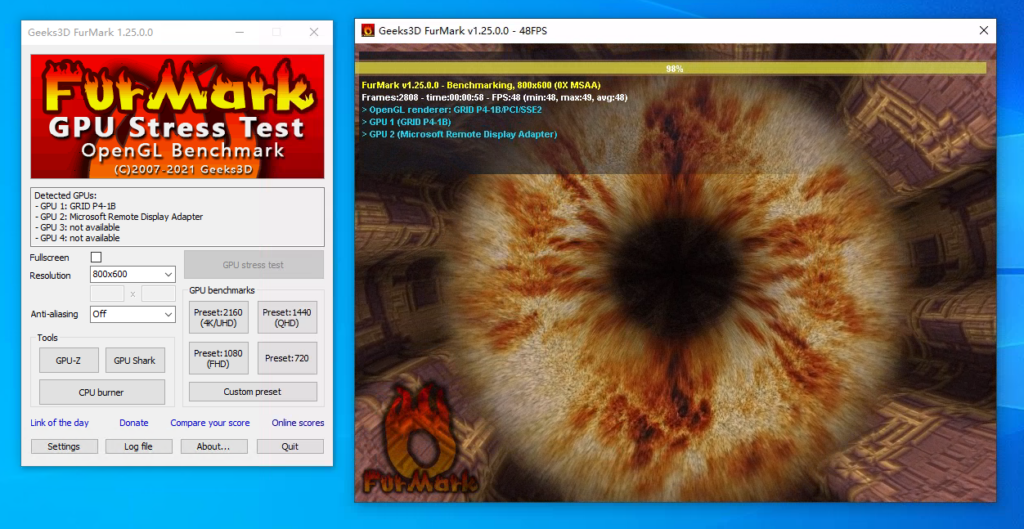Expand the Anti-aliasing dropdown set to Off
This screenshot has width=1024, height=529.
(133, 314)
